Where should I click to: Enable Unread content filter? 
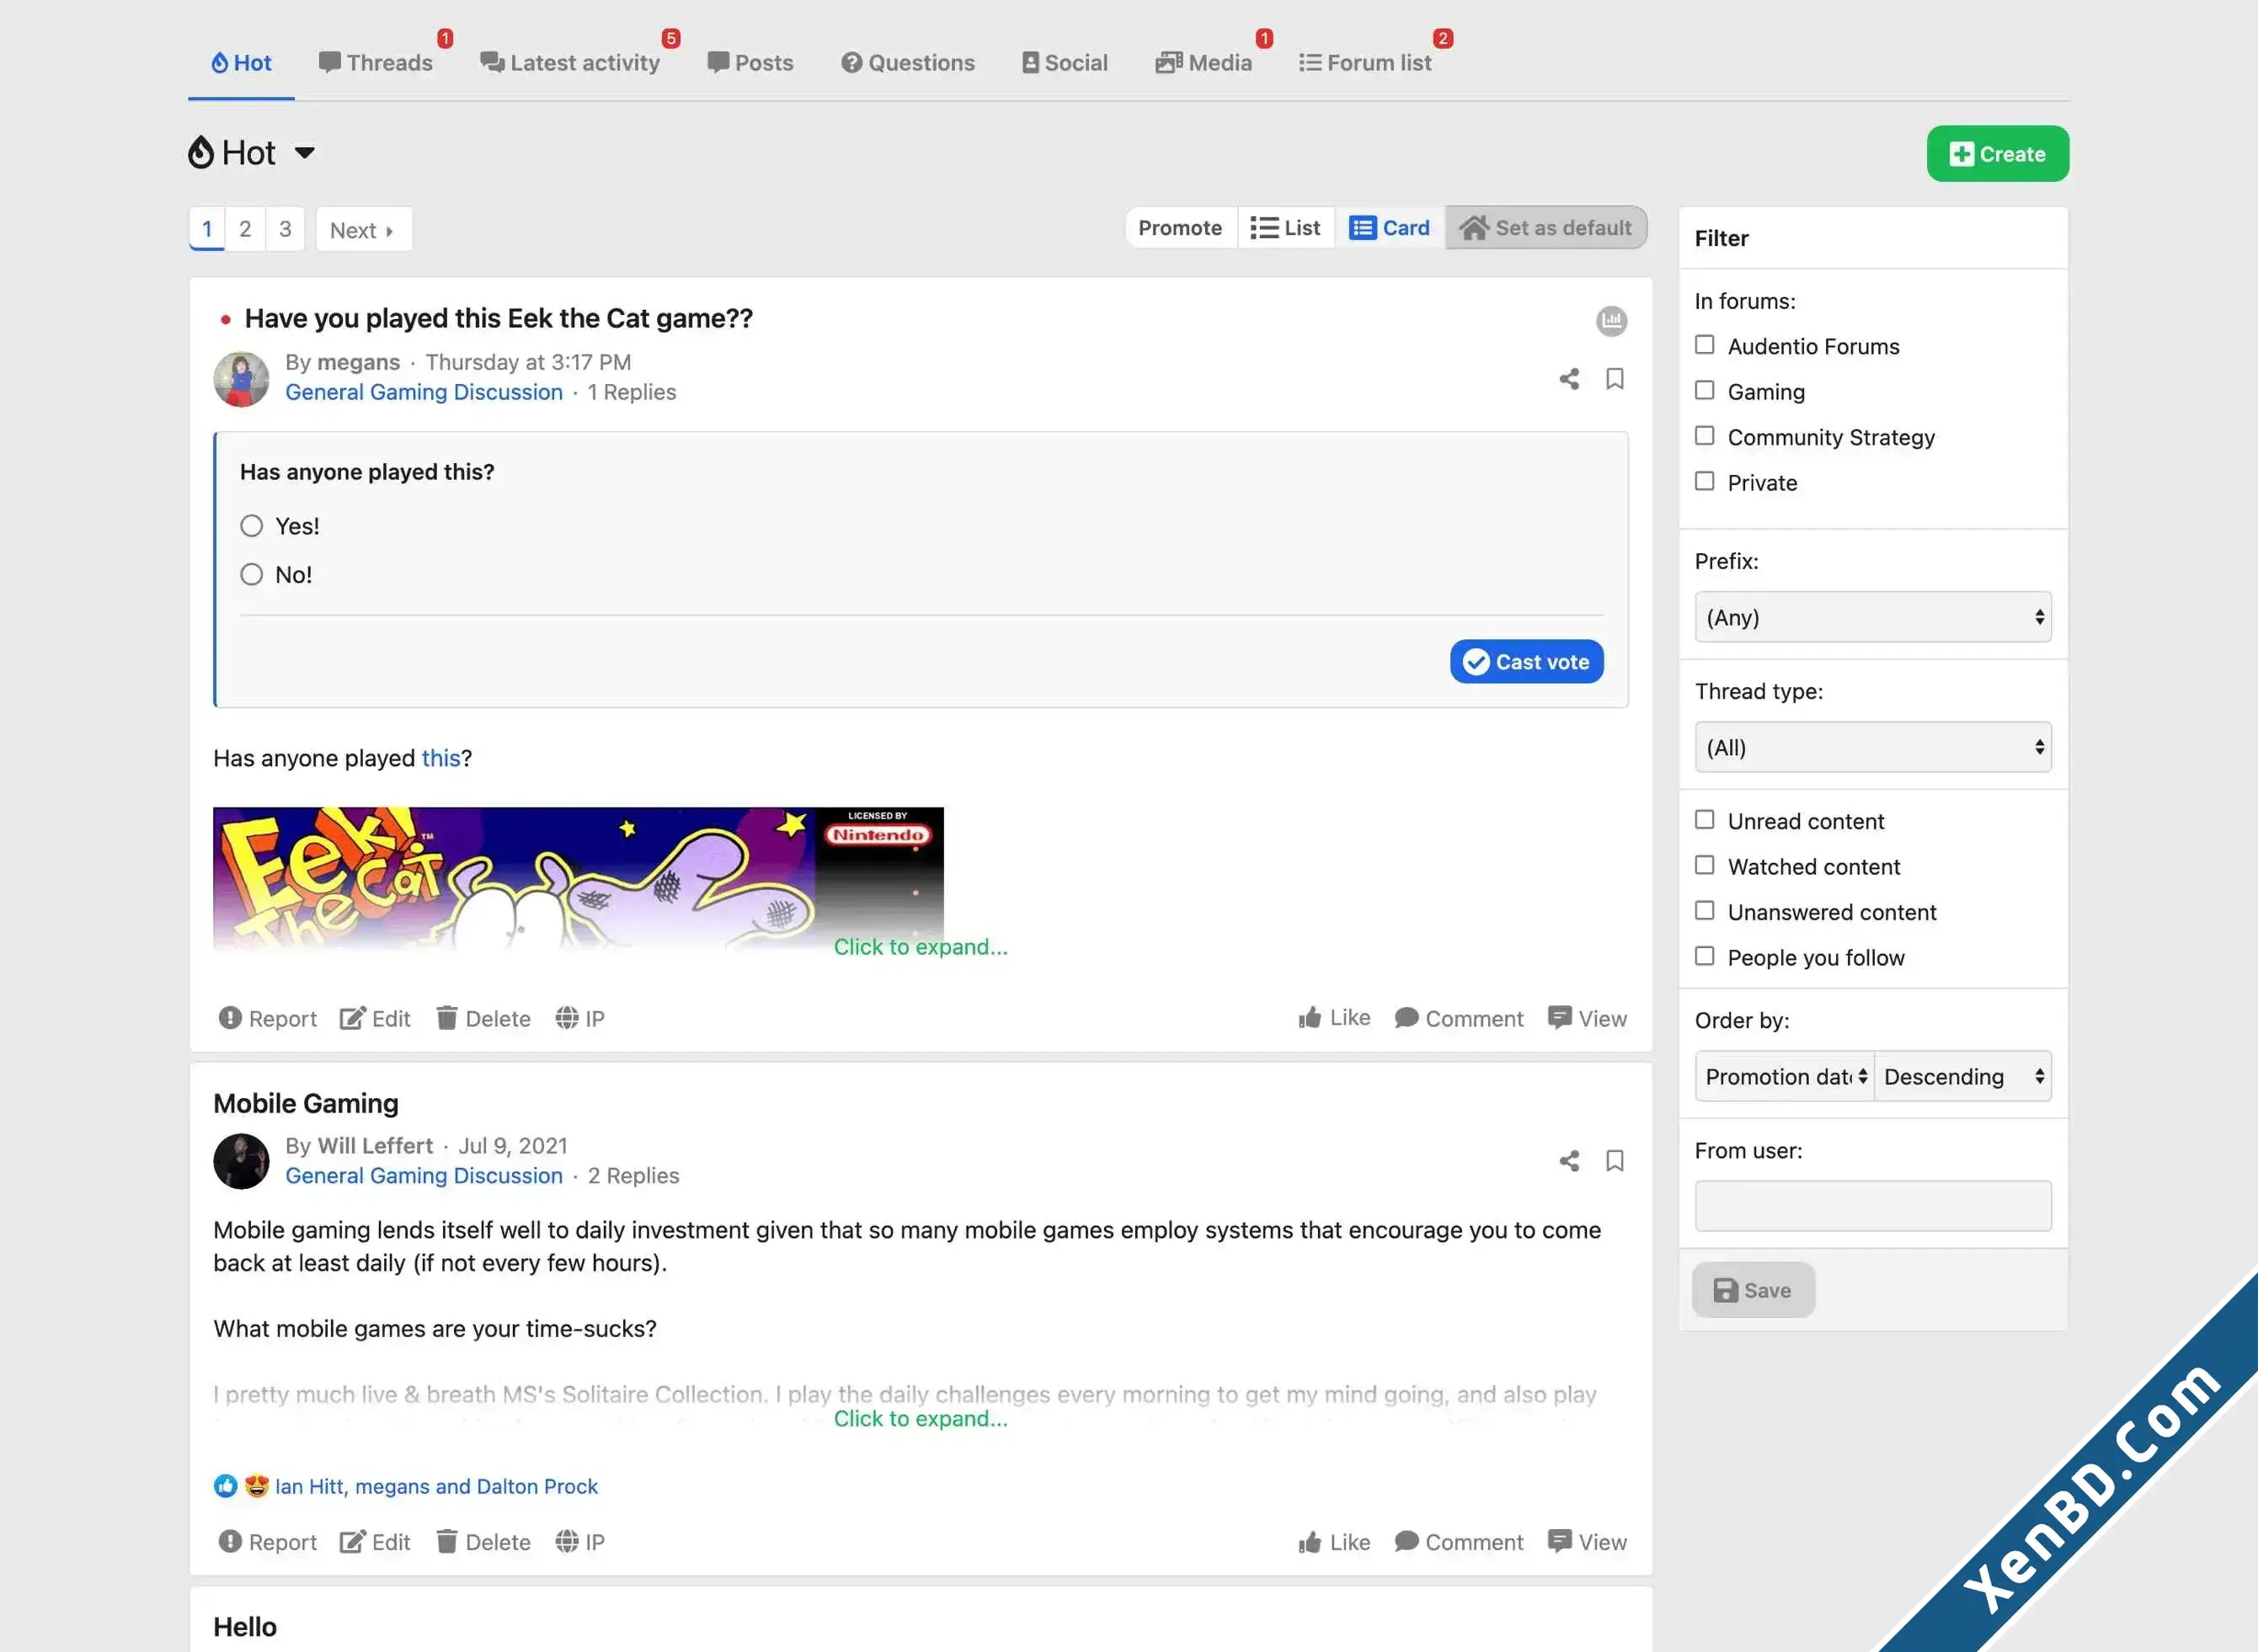pyautogui.click(x=1704, y=820)
